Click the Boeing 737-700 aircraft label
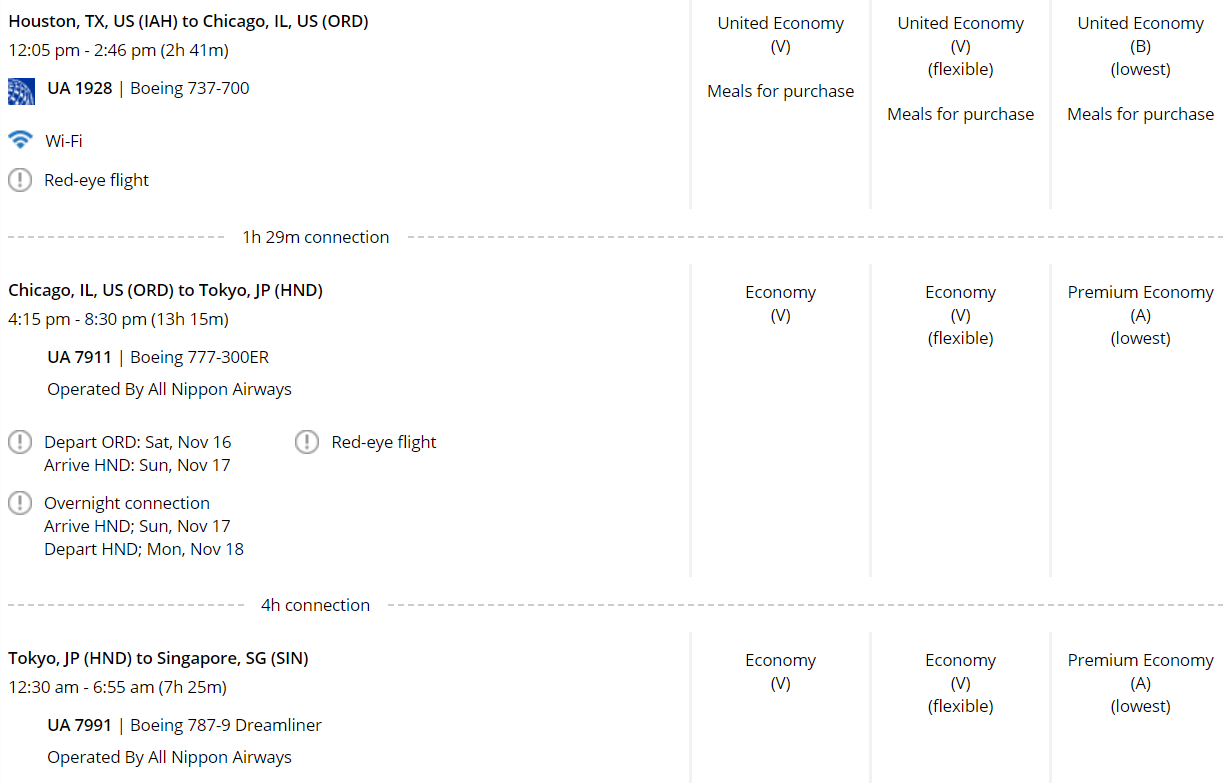 tap(190, 88)
